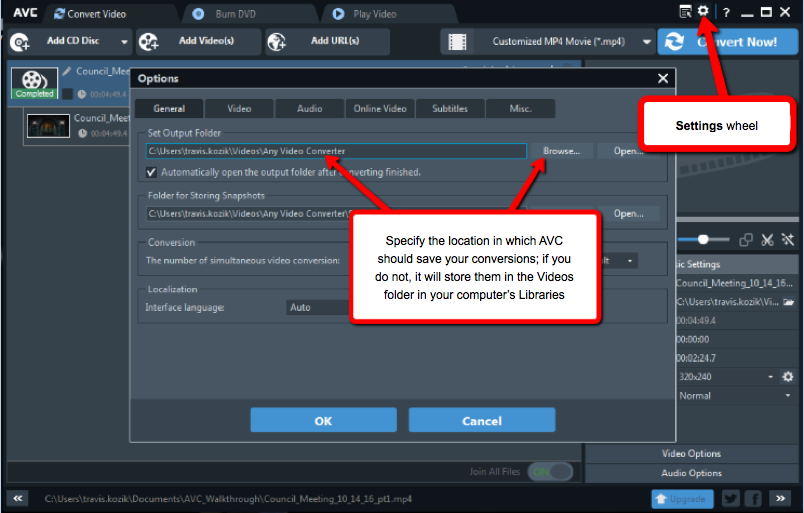The image size is (804, 513).
Task: Expand the Audio Options section
Action: click(x=691, y=473)
